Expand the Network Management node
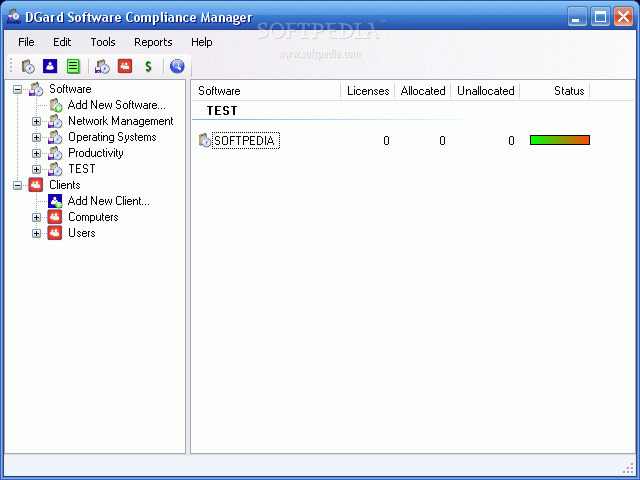640x480 pixels. (x=36, y=121)
